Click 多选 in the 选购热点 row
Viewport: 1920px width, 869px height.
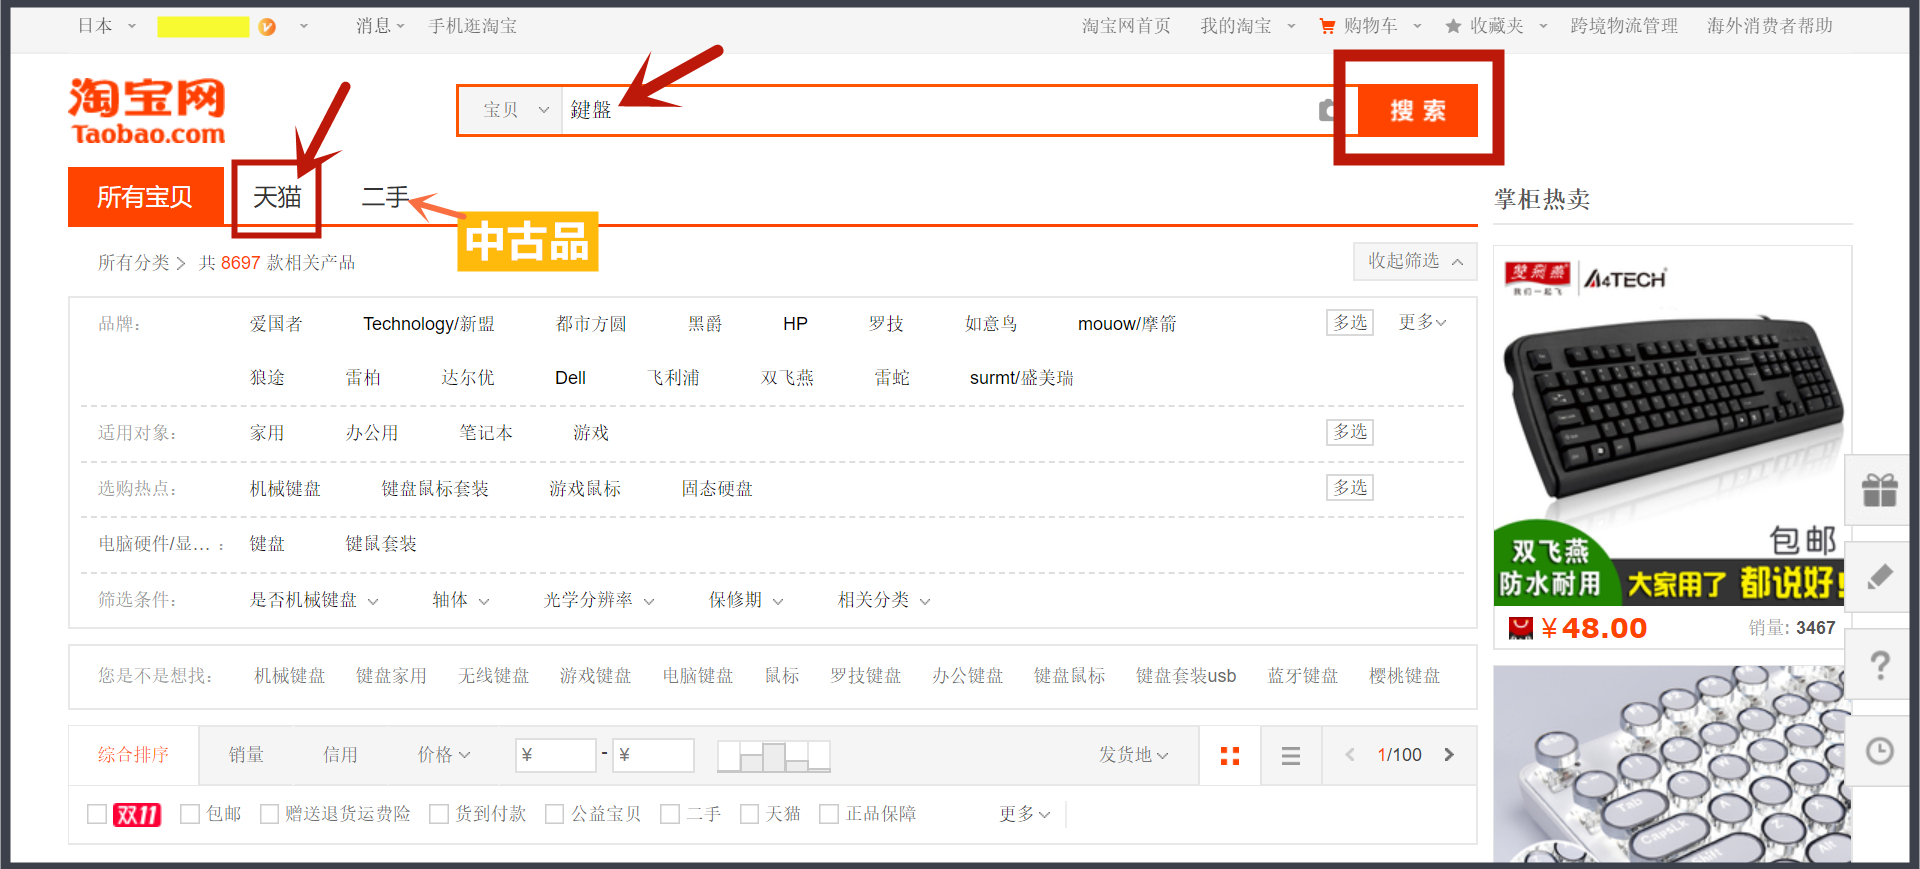coord(1350,487)
